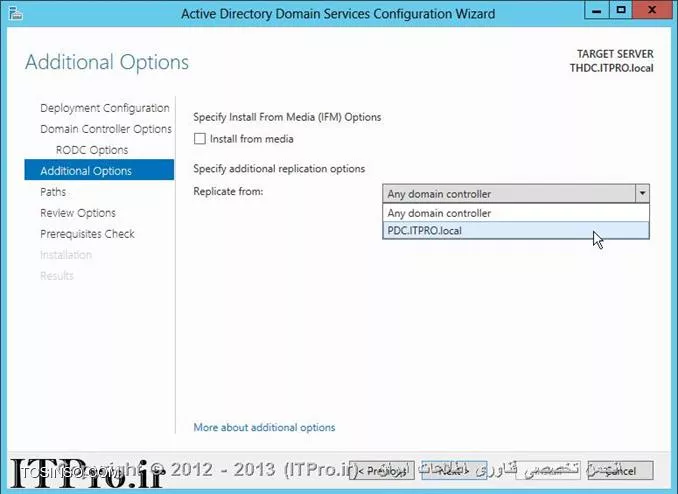Click the Additional Options page heading
Image resolution: width=678 pixels, height=494 pixels.
[x=107, y=62]
